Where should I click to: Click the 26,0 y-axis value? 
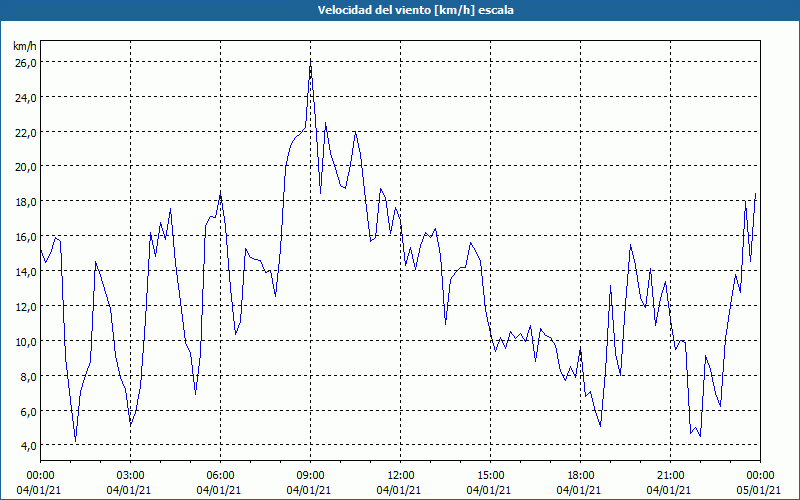[x=25, y=63]
